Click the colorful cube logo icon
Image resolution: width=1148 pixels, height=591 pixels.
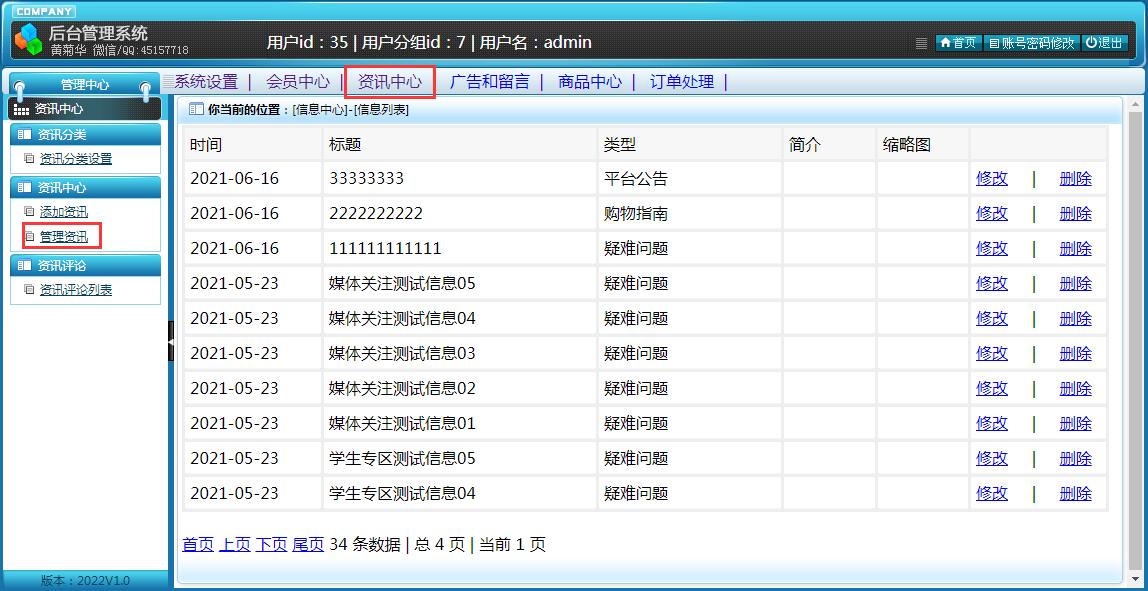[29, 39]
